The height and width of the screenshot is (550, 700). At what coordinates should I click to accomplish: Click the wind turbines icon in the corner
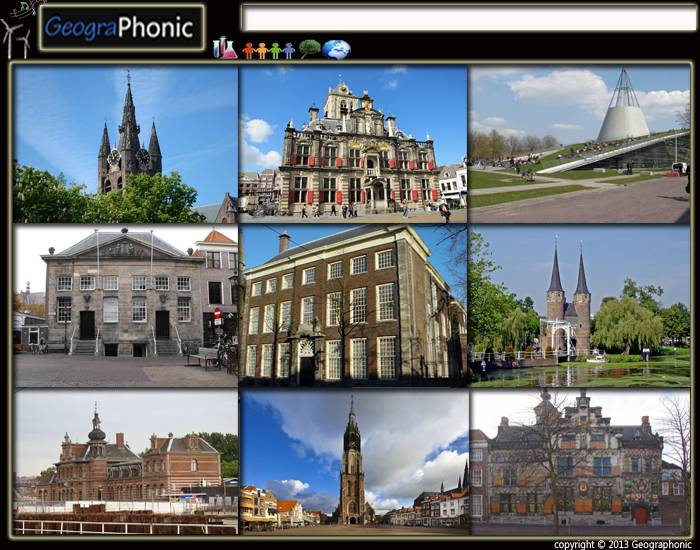[x=17, y=40]
